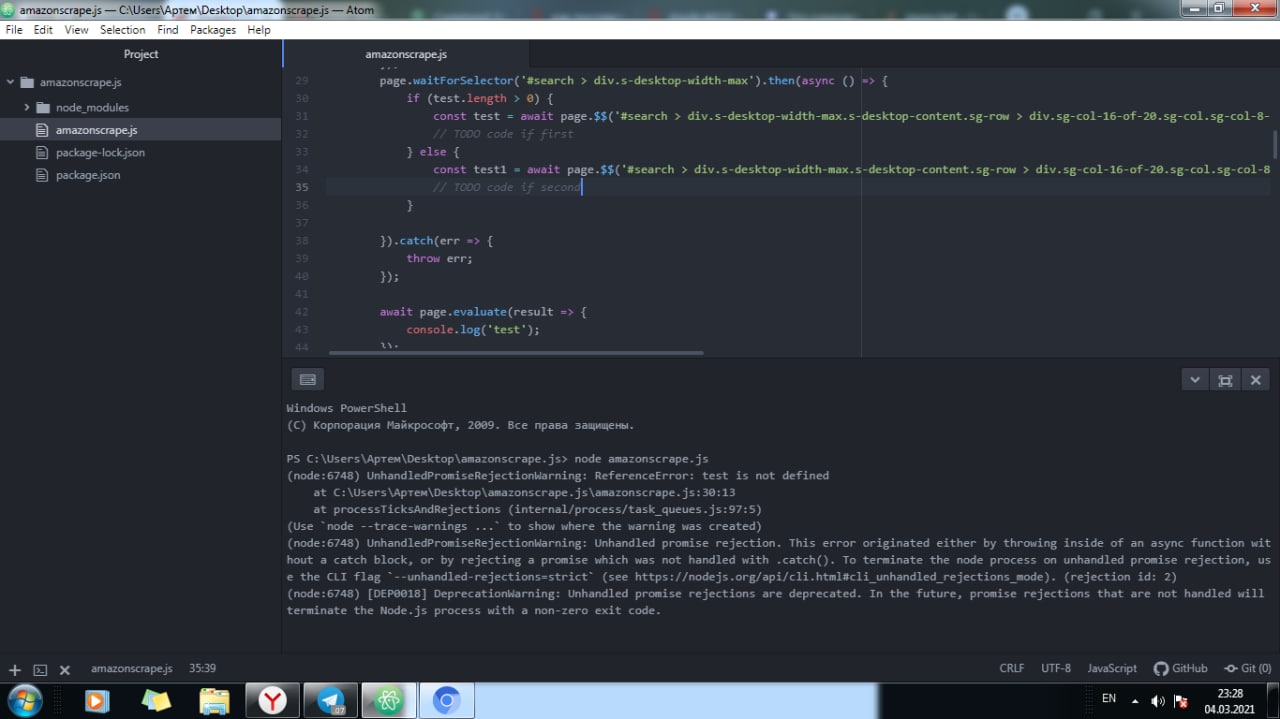Close the terminal panel with X
The image size is (1280, 719).
pos(1255,380)
